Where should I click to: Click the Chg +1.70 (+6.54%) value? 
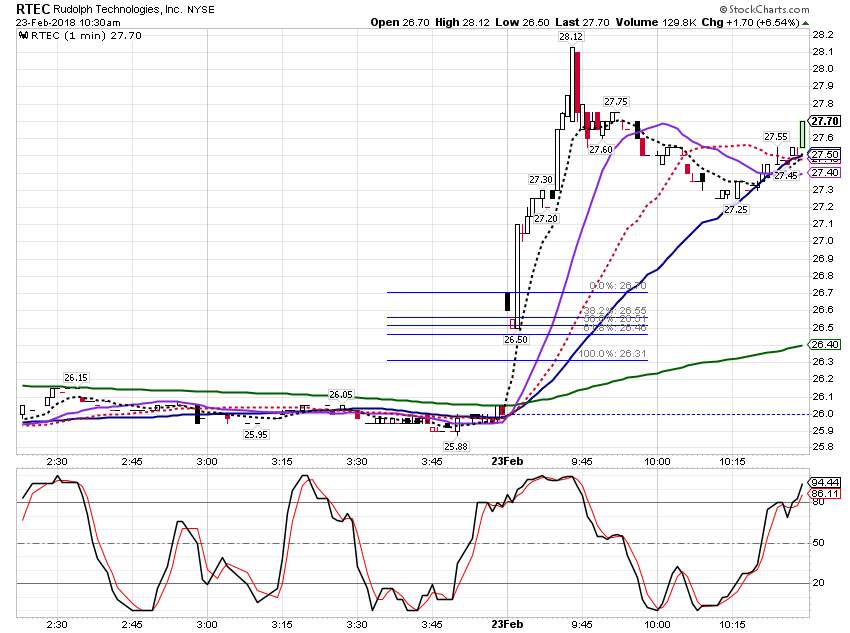pos(750,22)
